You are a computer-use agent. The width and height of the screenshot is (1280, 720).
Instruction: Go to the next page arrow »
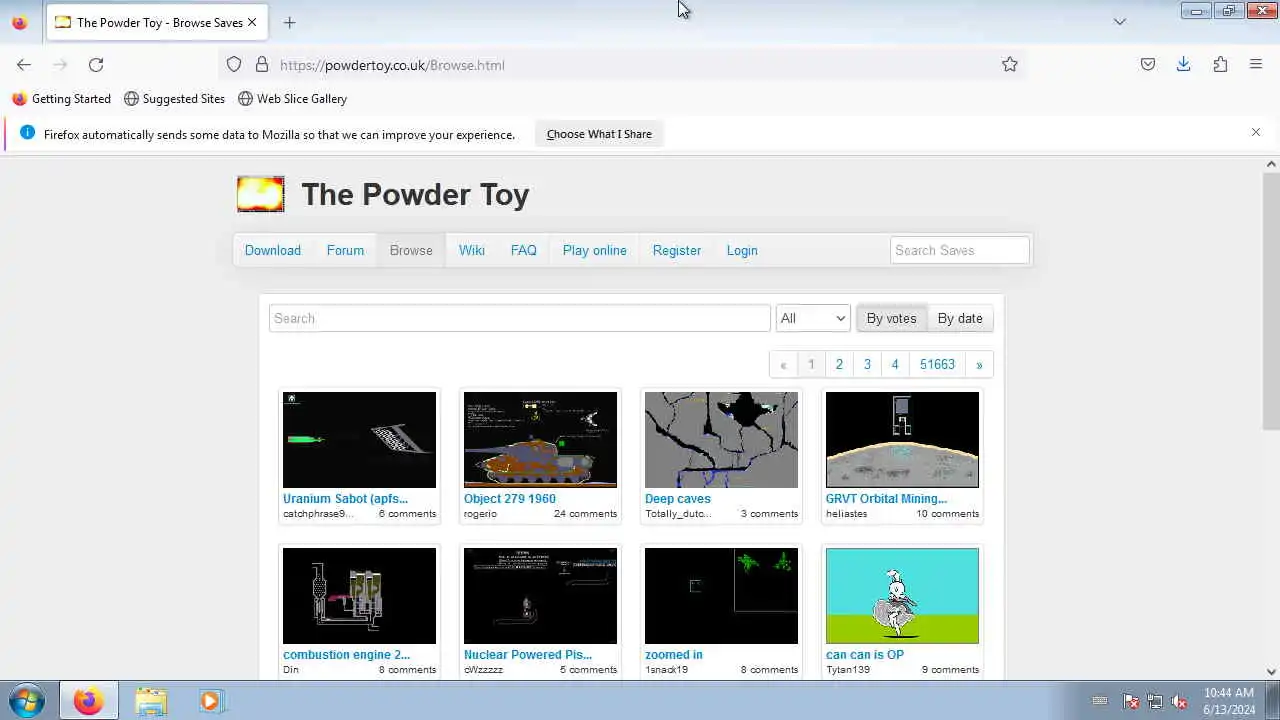(x=979, y=364)
